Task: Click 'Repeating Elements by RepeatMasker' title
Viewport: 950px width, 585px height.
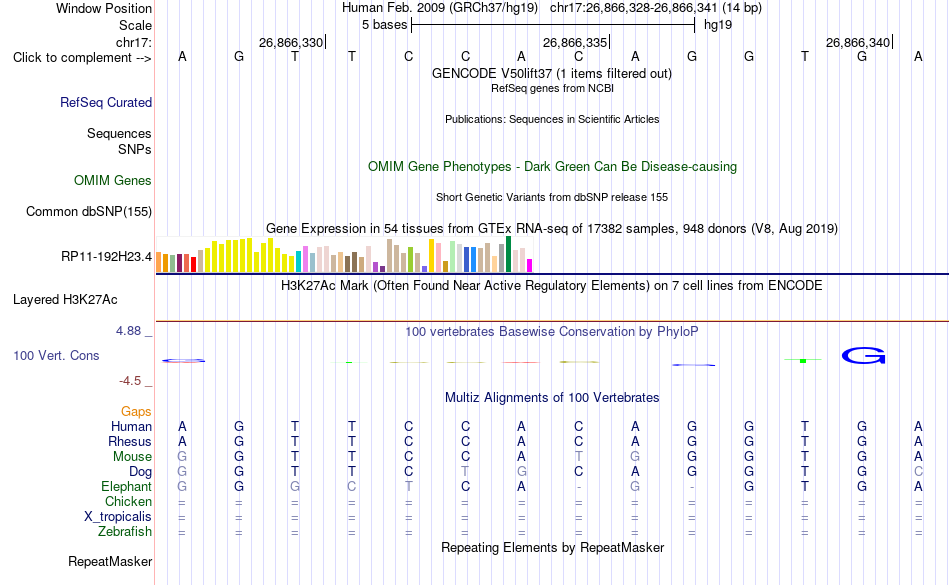Action: click(552, 547)
